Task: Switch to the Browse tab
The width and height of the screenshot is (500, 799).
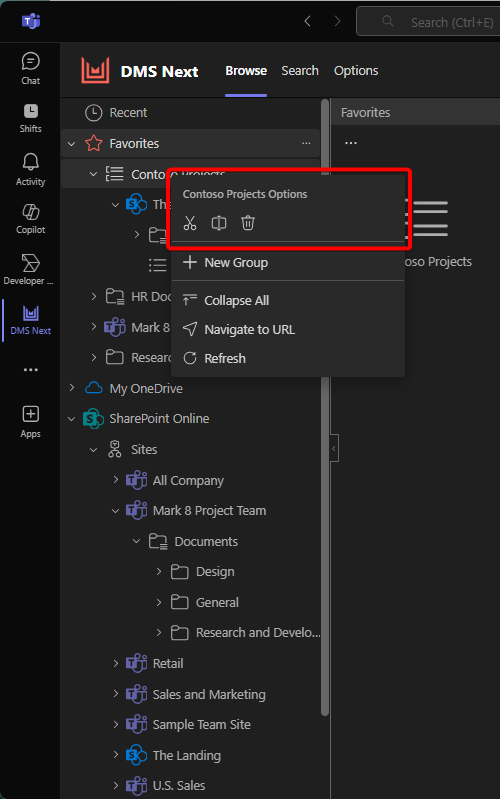Action: point(246,71)
